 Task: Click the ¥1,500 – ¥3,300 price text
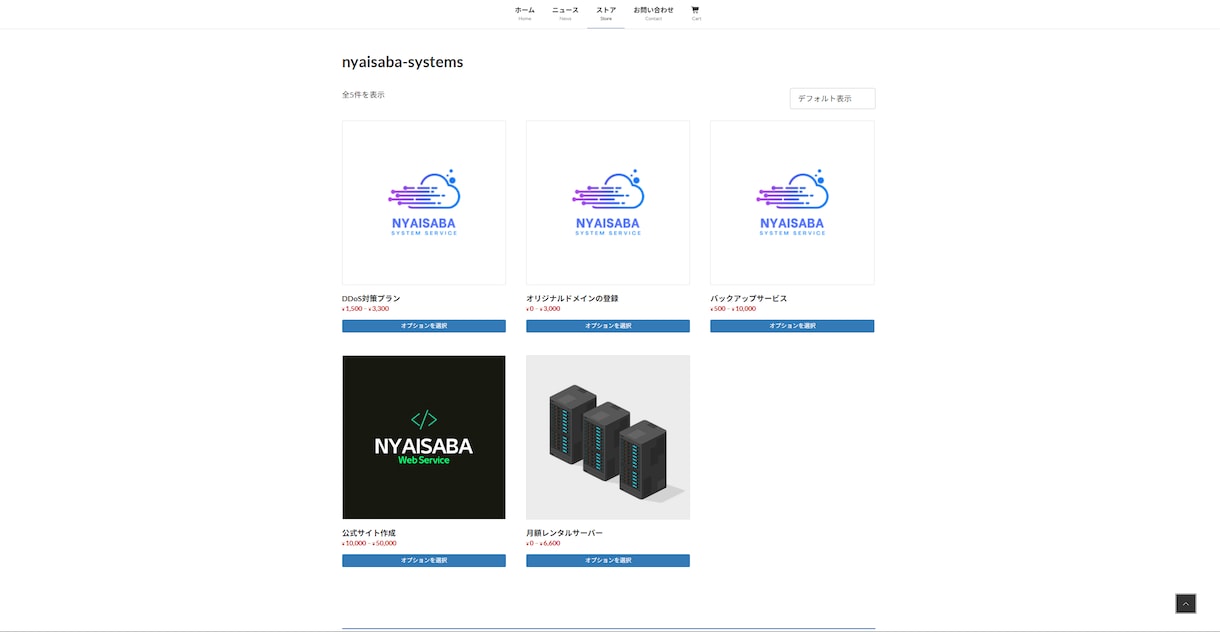(x=365, y=309)
